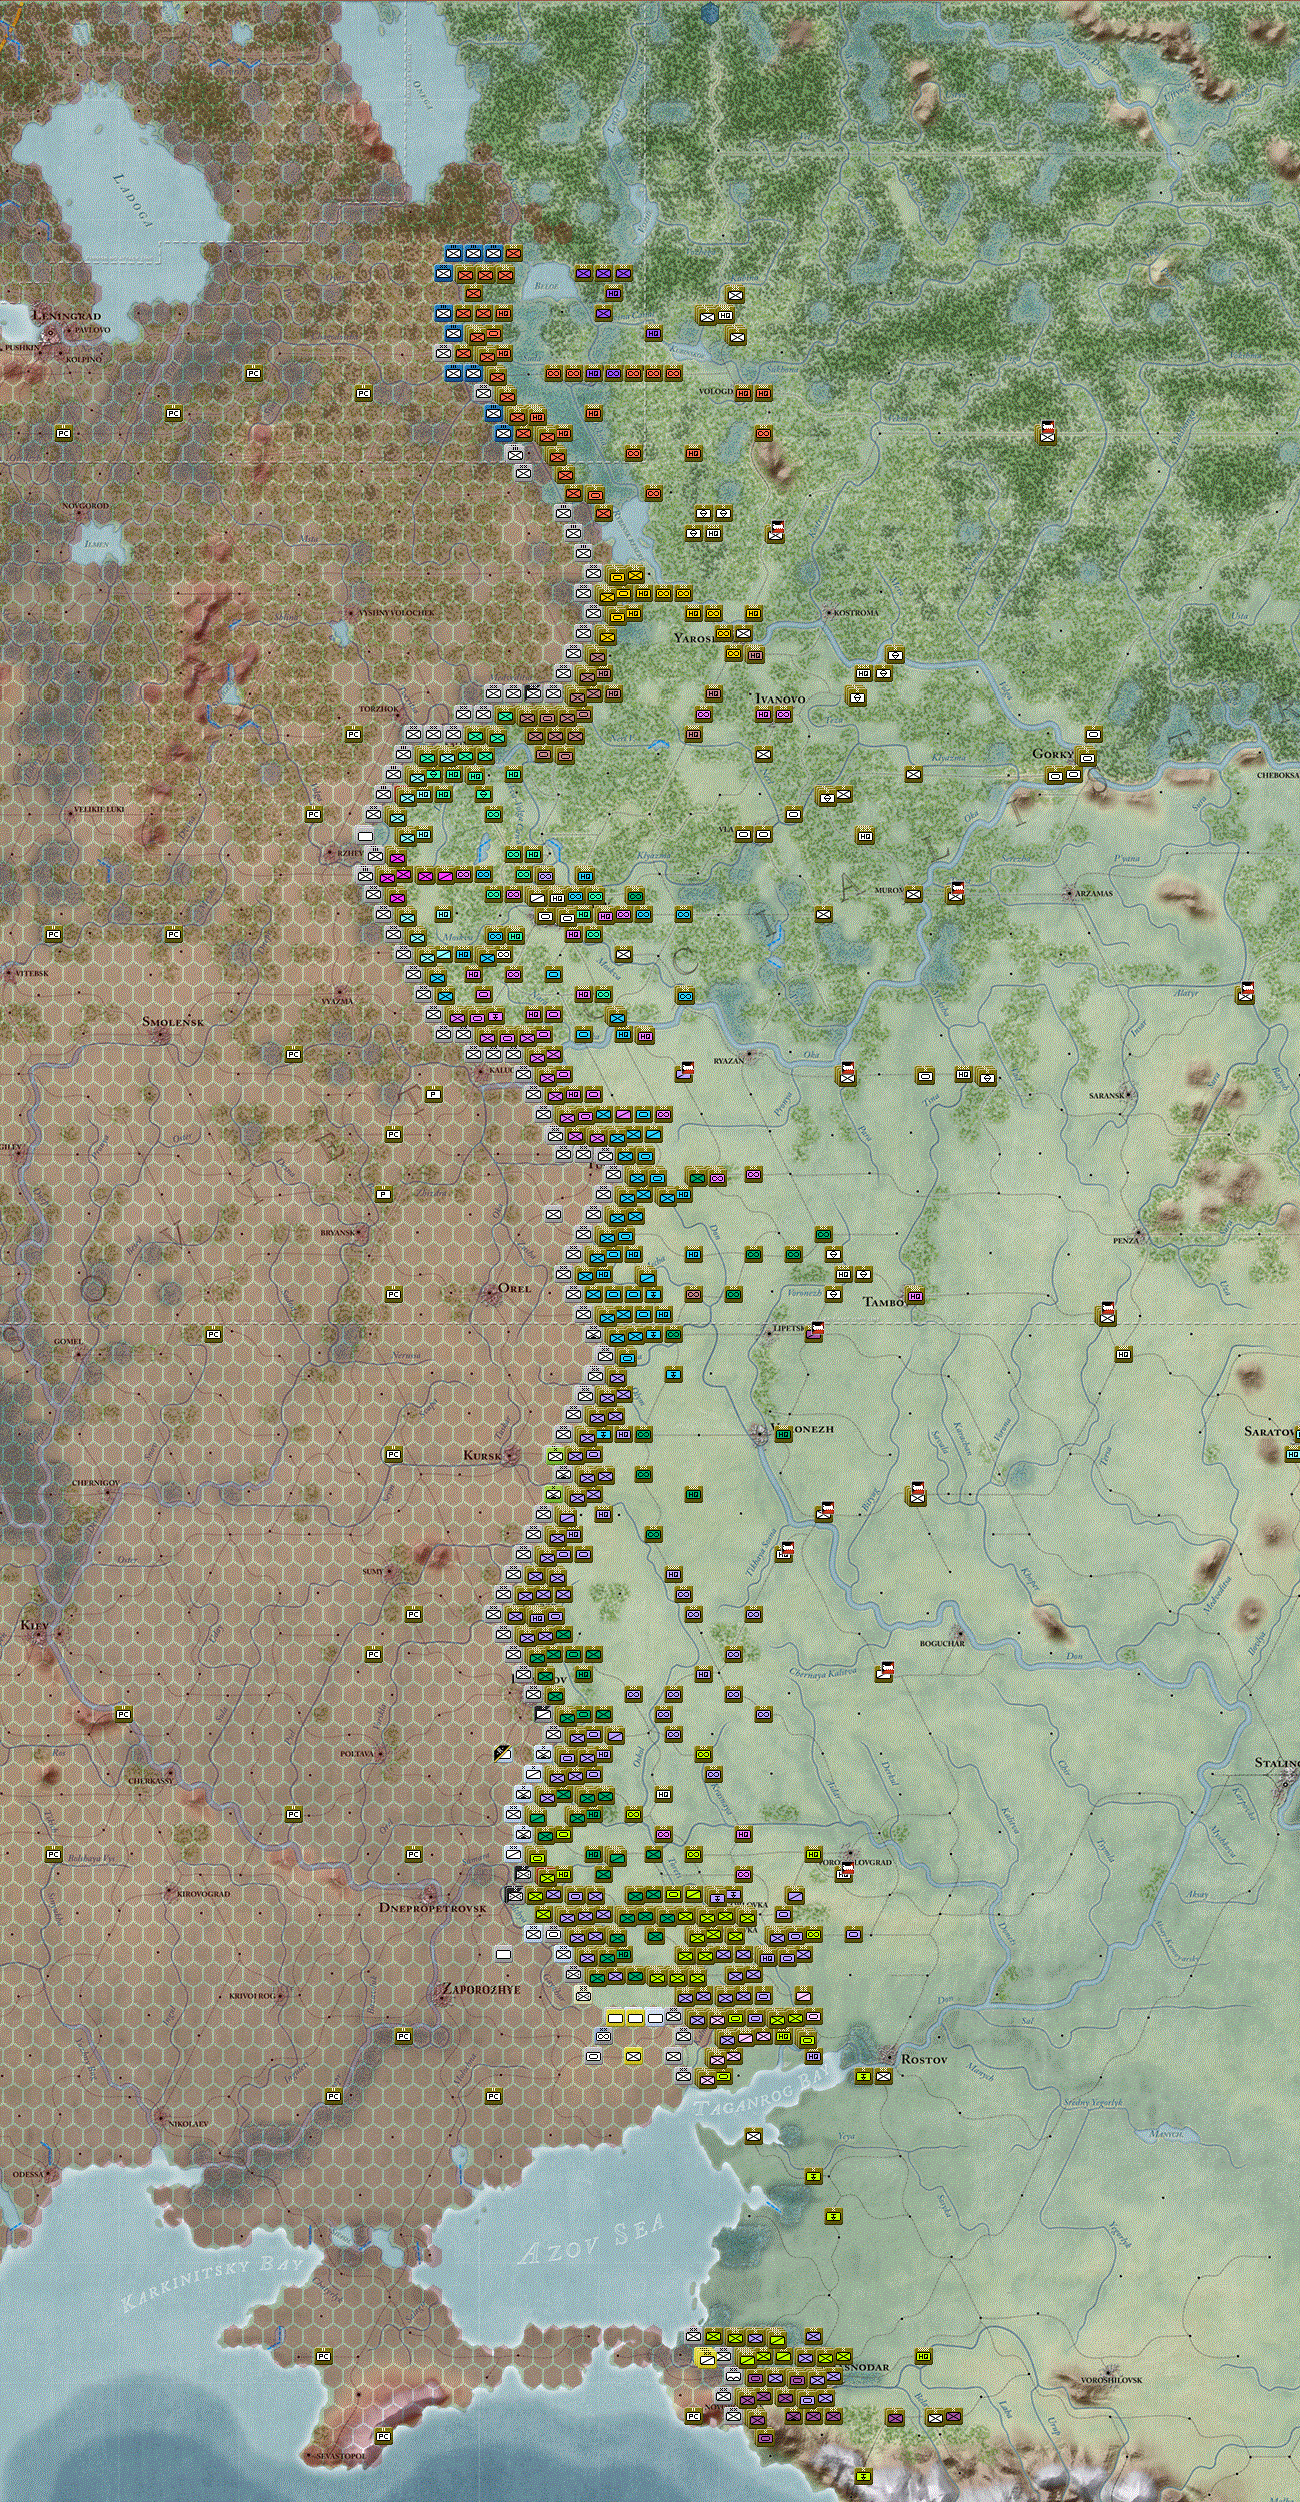Click the Azov Sea label
1300x2502 pixels.
pos(593,2239)
